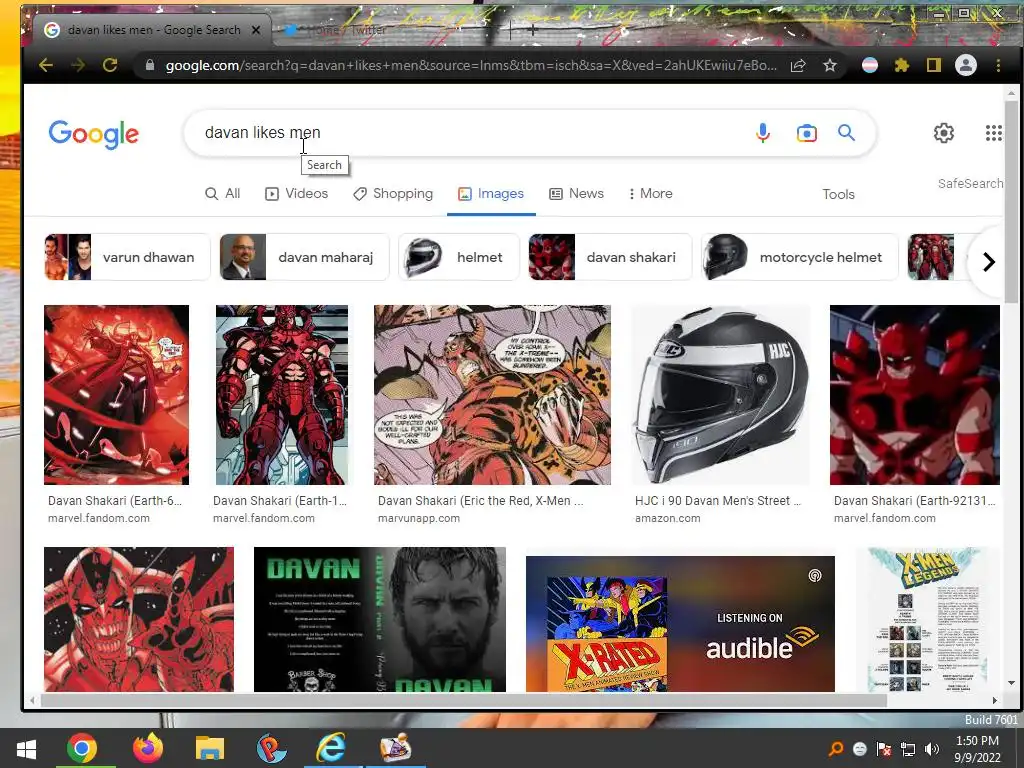1024x768 pixels.
Task: Open the red demon faces thumbnail in second row
Action: click(x=138, y=620)
